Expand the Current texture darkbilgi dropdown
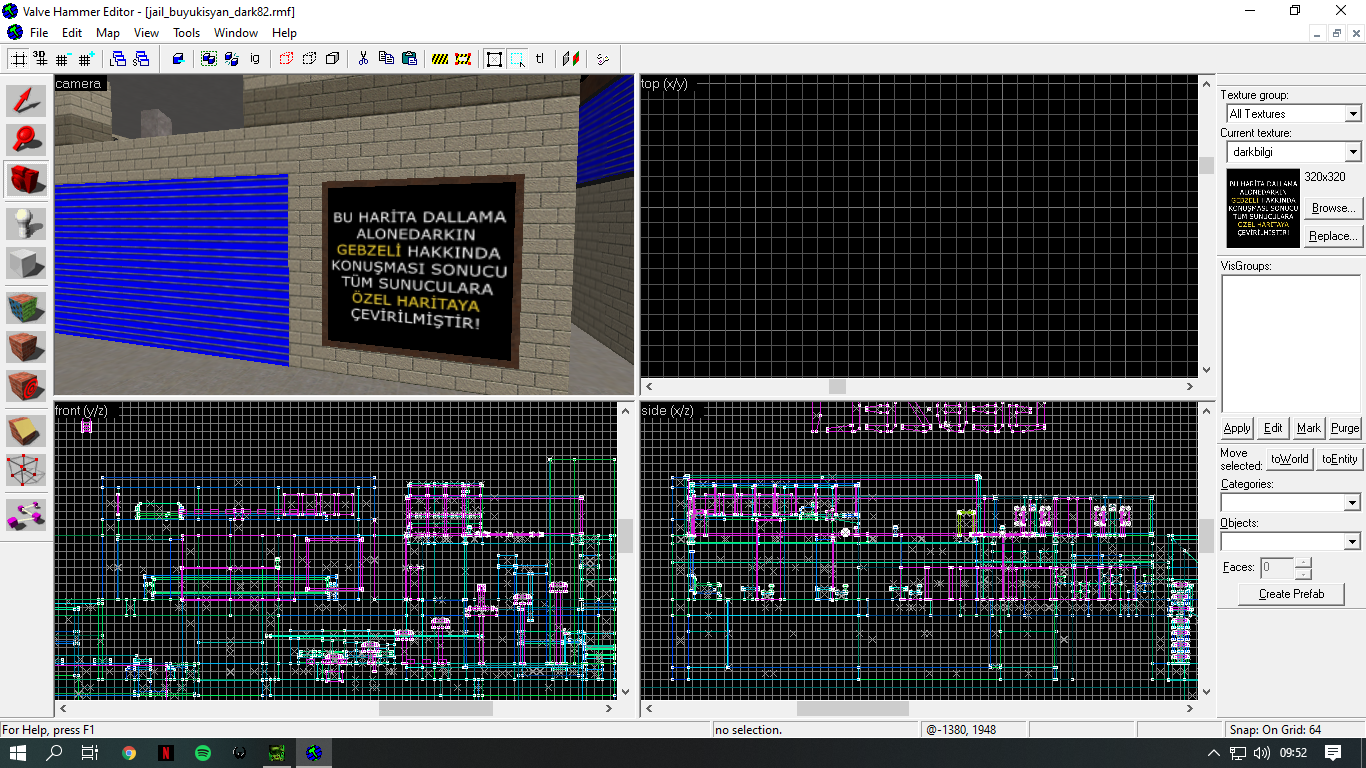1366x768 pixels. 1352,152
